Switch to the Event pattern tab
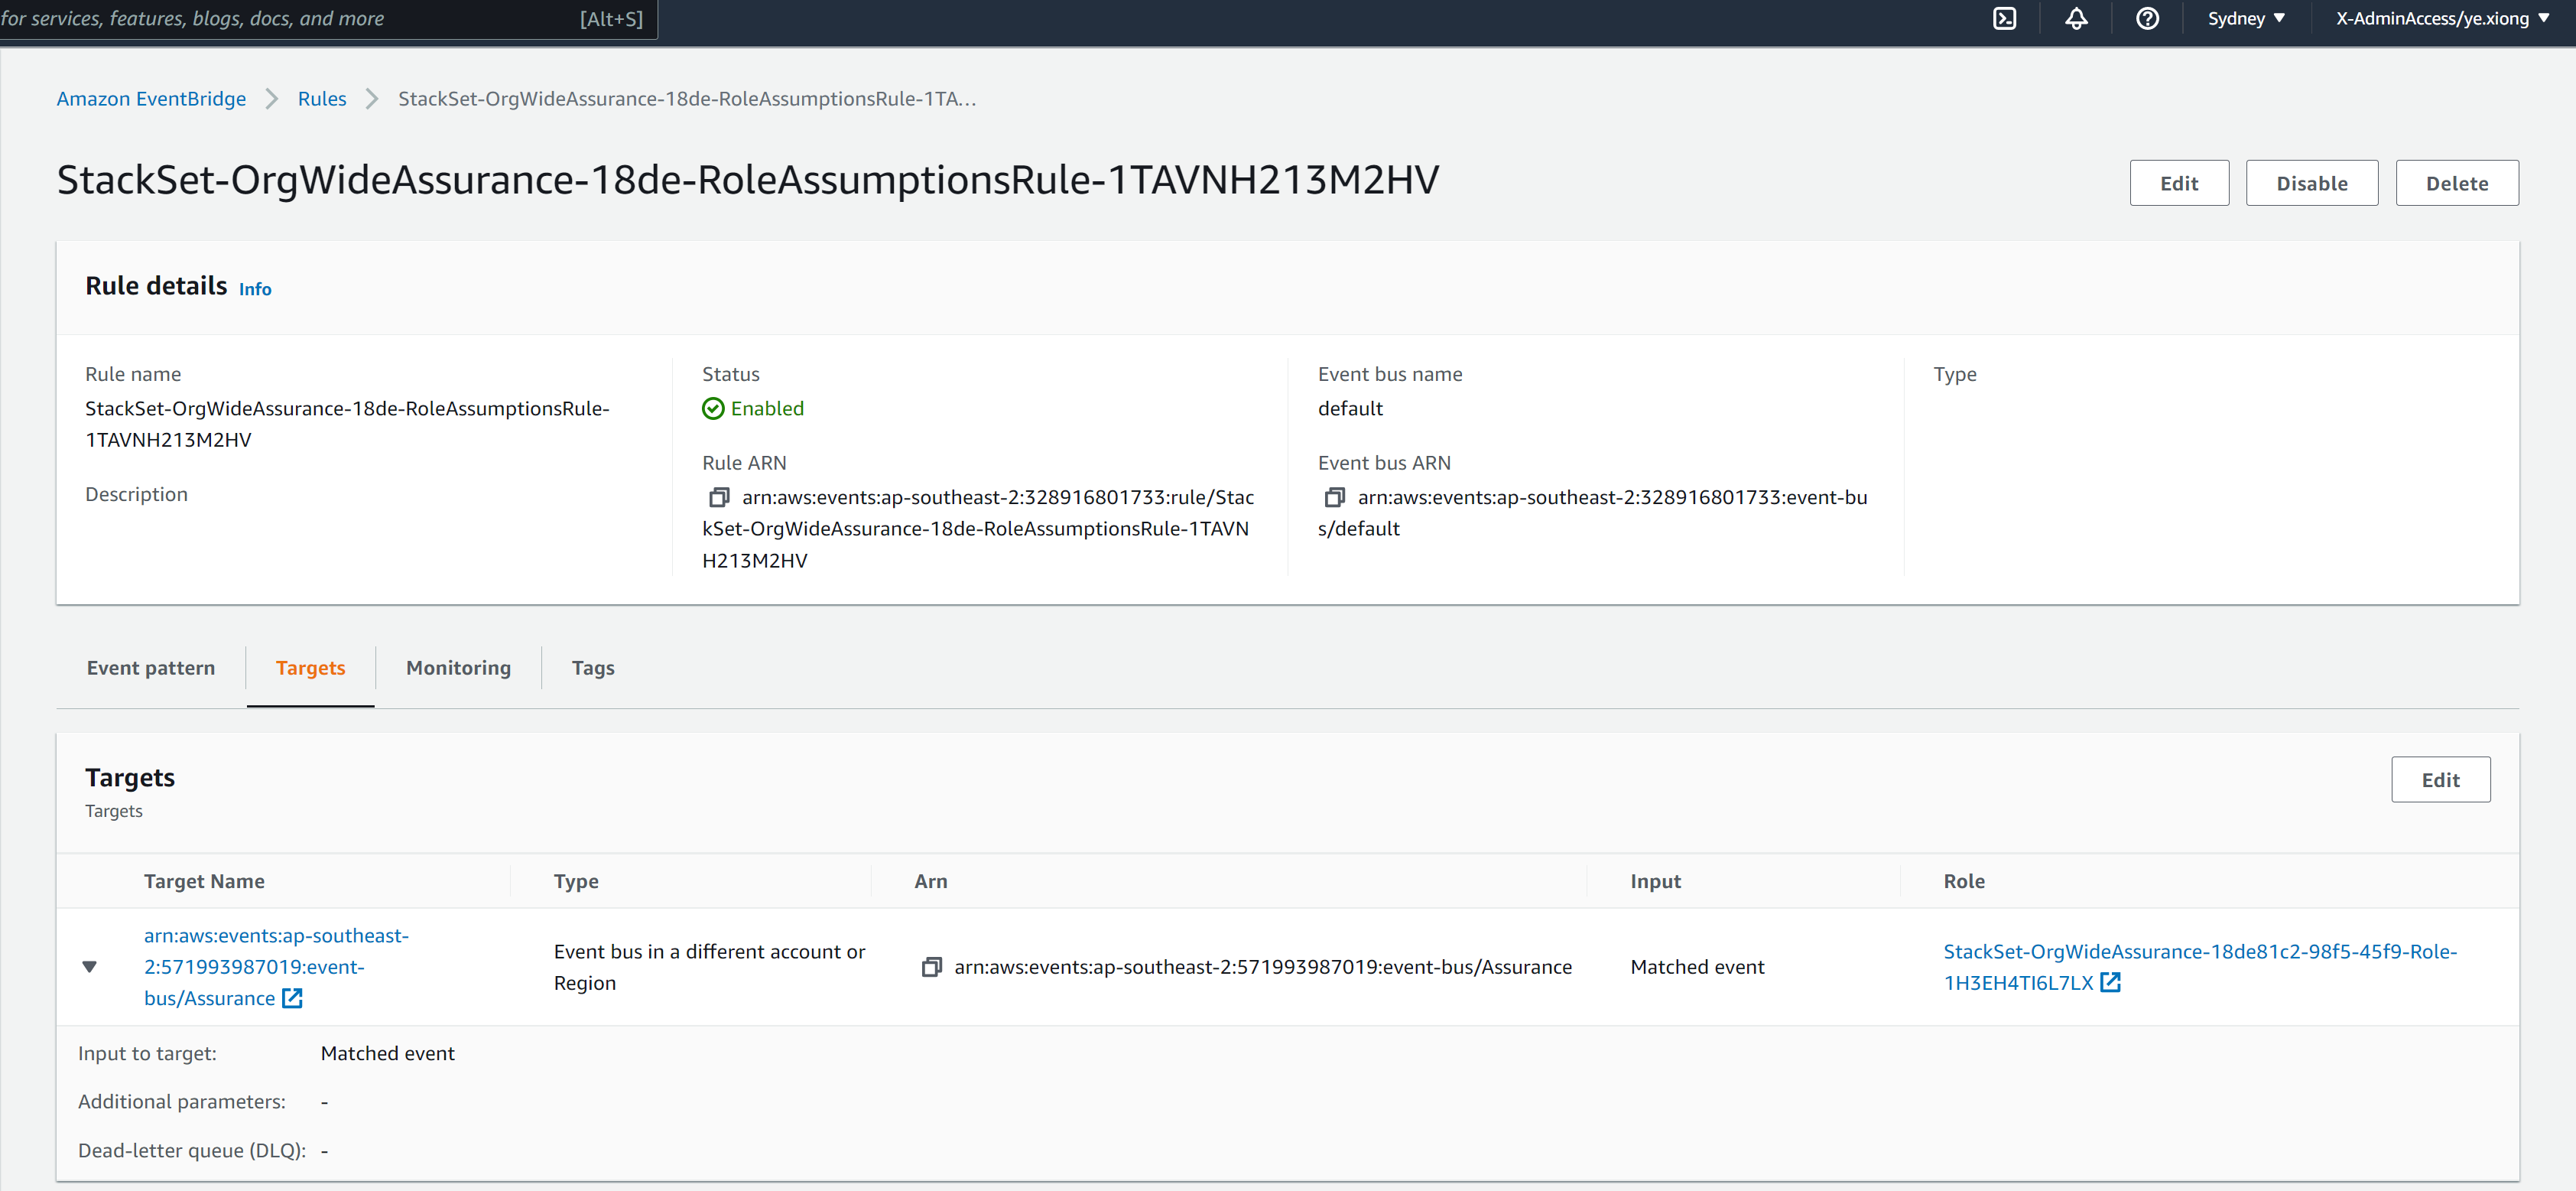 [x=151, y=667]
